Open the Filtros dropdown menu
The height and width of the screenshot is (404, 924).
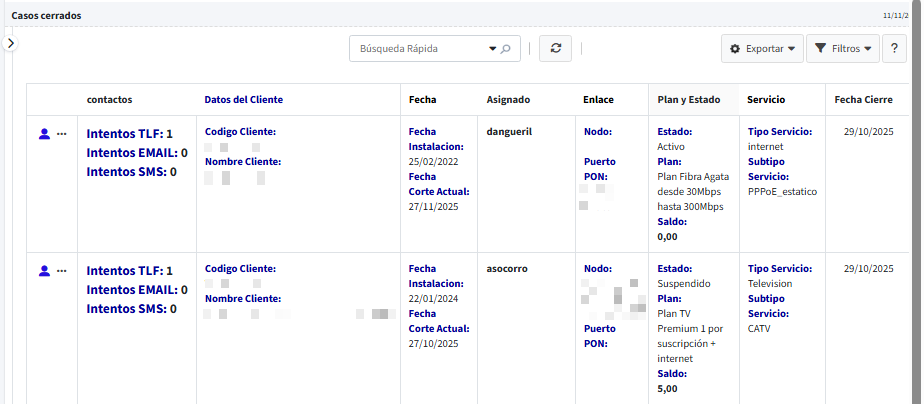tap(842, 49)
